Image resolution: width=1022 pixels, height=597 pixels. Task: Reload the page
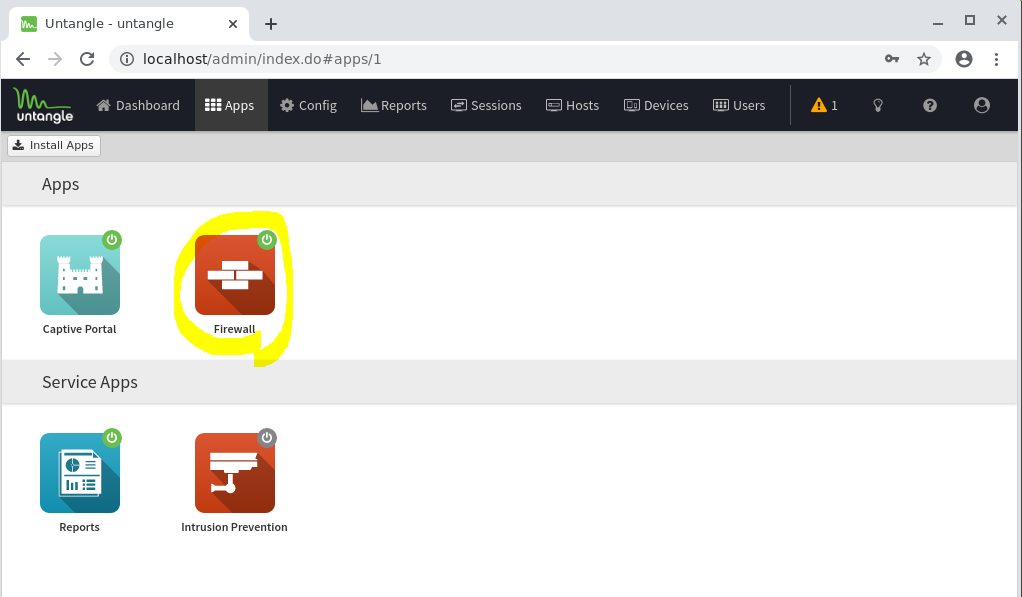[87, 59]
